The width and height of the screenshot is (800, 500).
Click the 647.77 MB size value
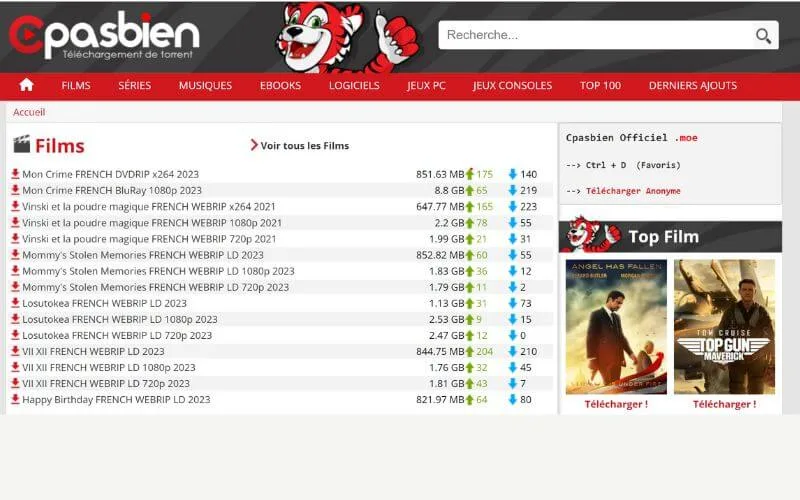pyautogui.click(x=440, y=207)
